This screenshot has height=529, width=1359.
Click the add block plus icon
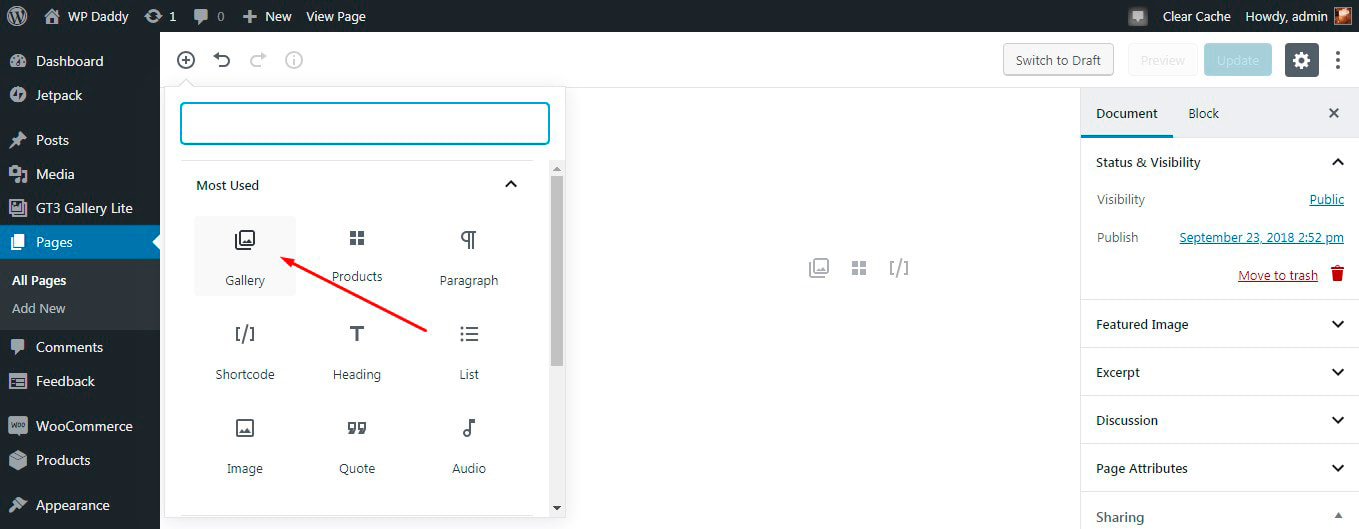point(186,60)
